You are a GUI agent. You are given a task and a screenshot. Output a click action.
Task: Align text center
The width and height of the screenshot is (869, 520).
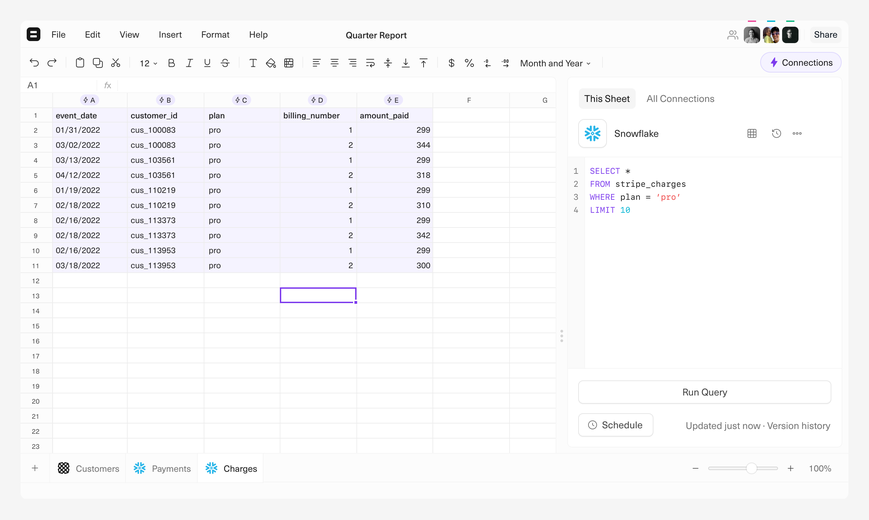tap(334, 63)
